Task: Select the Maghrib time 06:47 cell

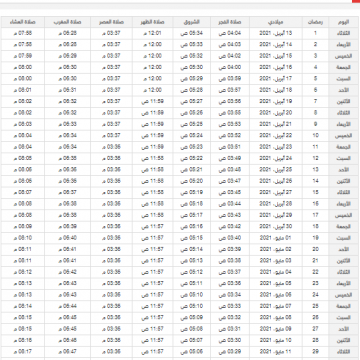Action: pos(67,352)
